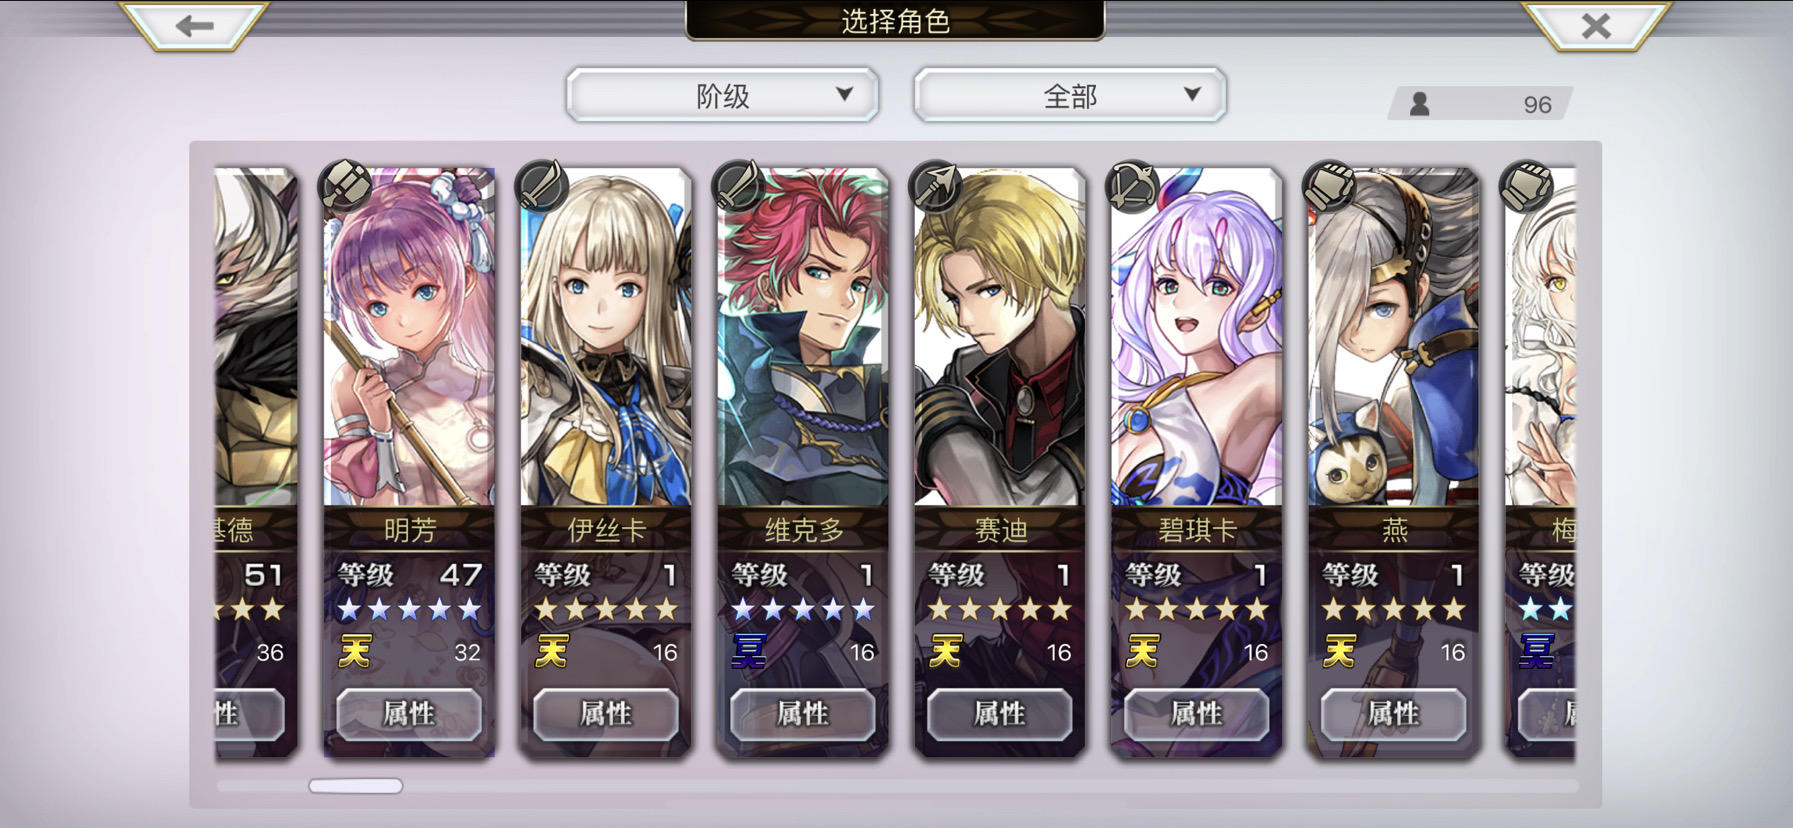1793x828 pixels.
Task: Click the sword class icon on 伊丝卡
Action: 542,186
